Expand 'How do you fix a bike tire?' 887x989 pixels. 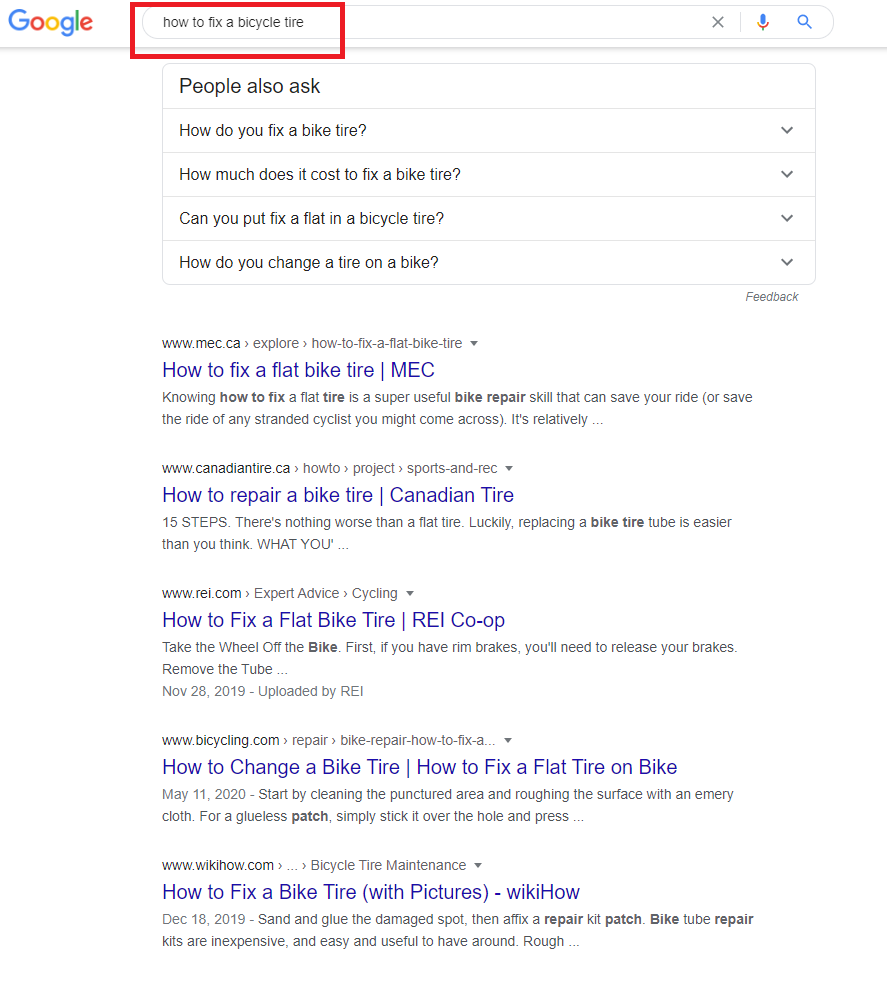pyautogui.click(x=489, y=131)
